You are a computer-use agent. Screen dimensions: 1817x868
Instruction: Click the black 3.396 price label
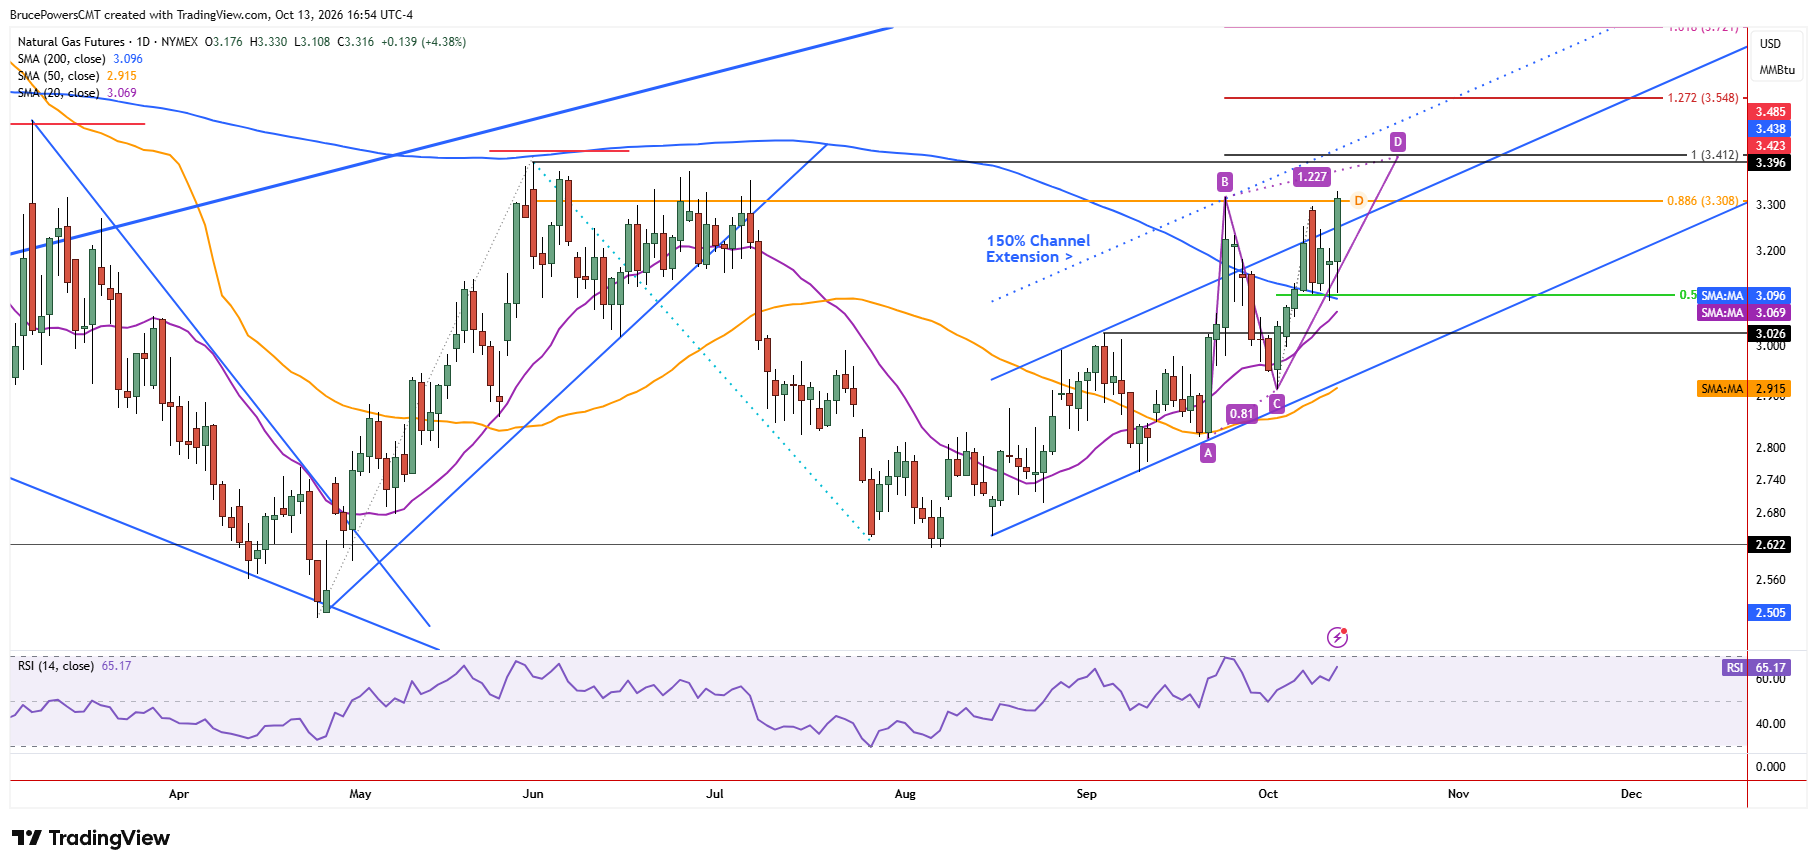point(1770,163)
